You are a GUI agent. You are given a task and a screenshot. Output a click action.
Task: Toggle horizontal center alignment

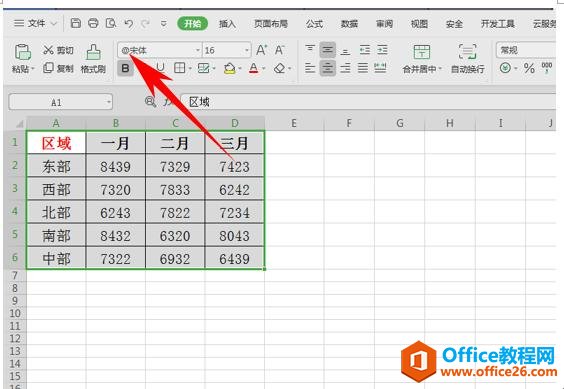(x=327, y=68)
